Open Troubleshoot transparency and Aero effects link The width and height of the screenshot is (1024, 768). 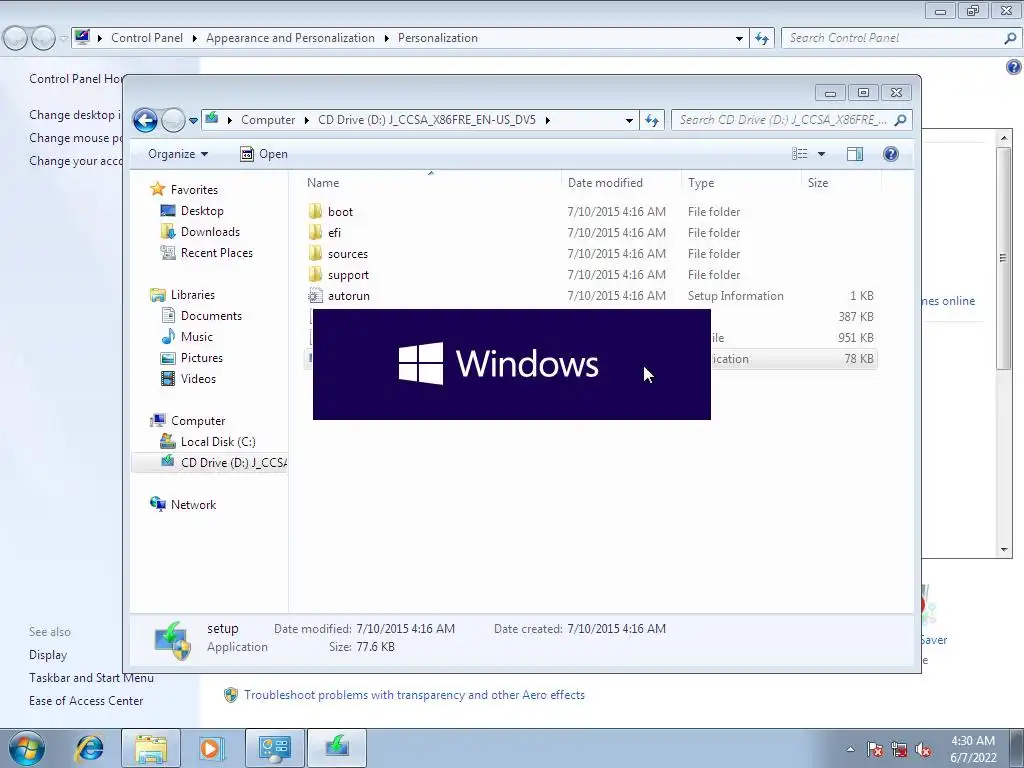(414, 695)
